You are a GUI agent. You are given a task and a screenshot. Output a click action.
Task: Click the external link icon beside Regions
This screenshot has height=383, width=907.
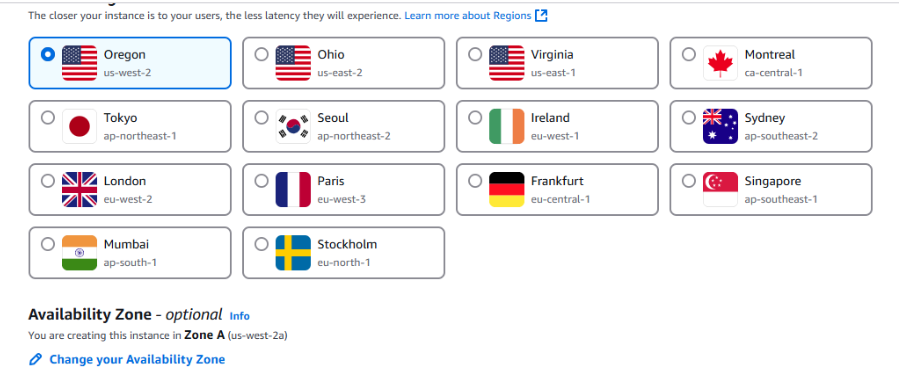pos(541,16)
